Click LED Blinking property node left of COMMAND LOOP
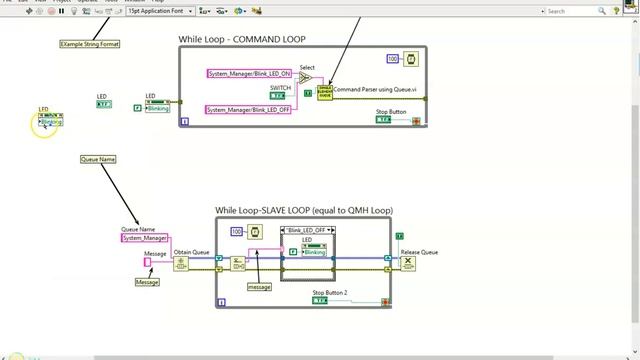 coord(158,106)
